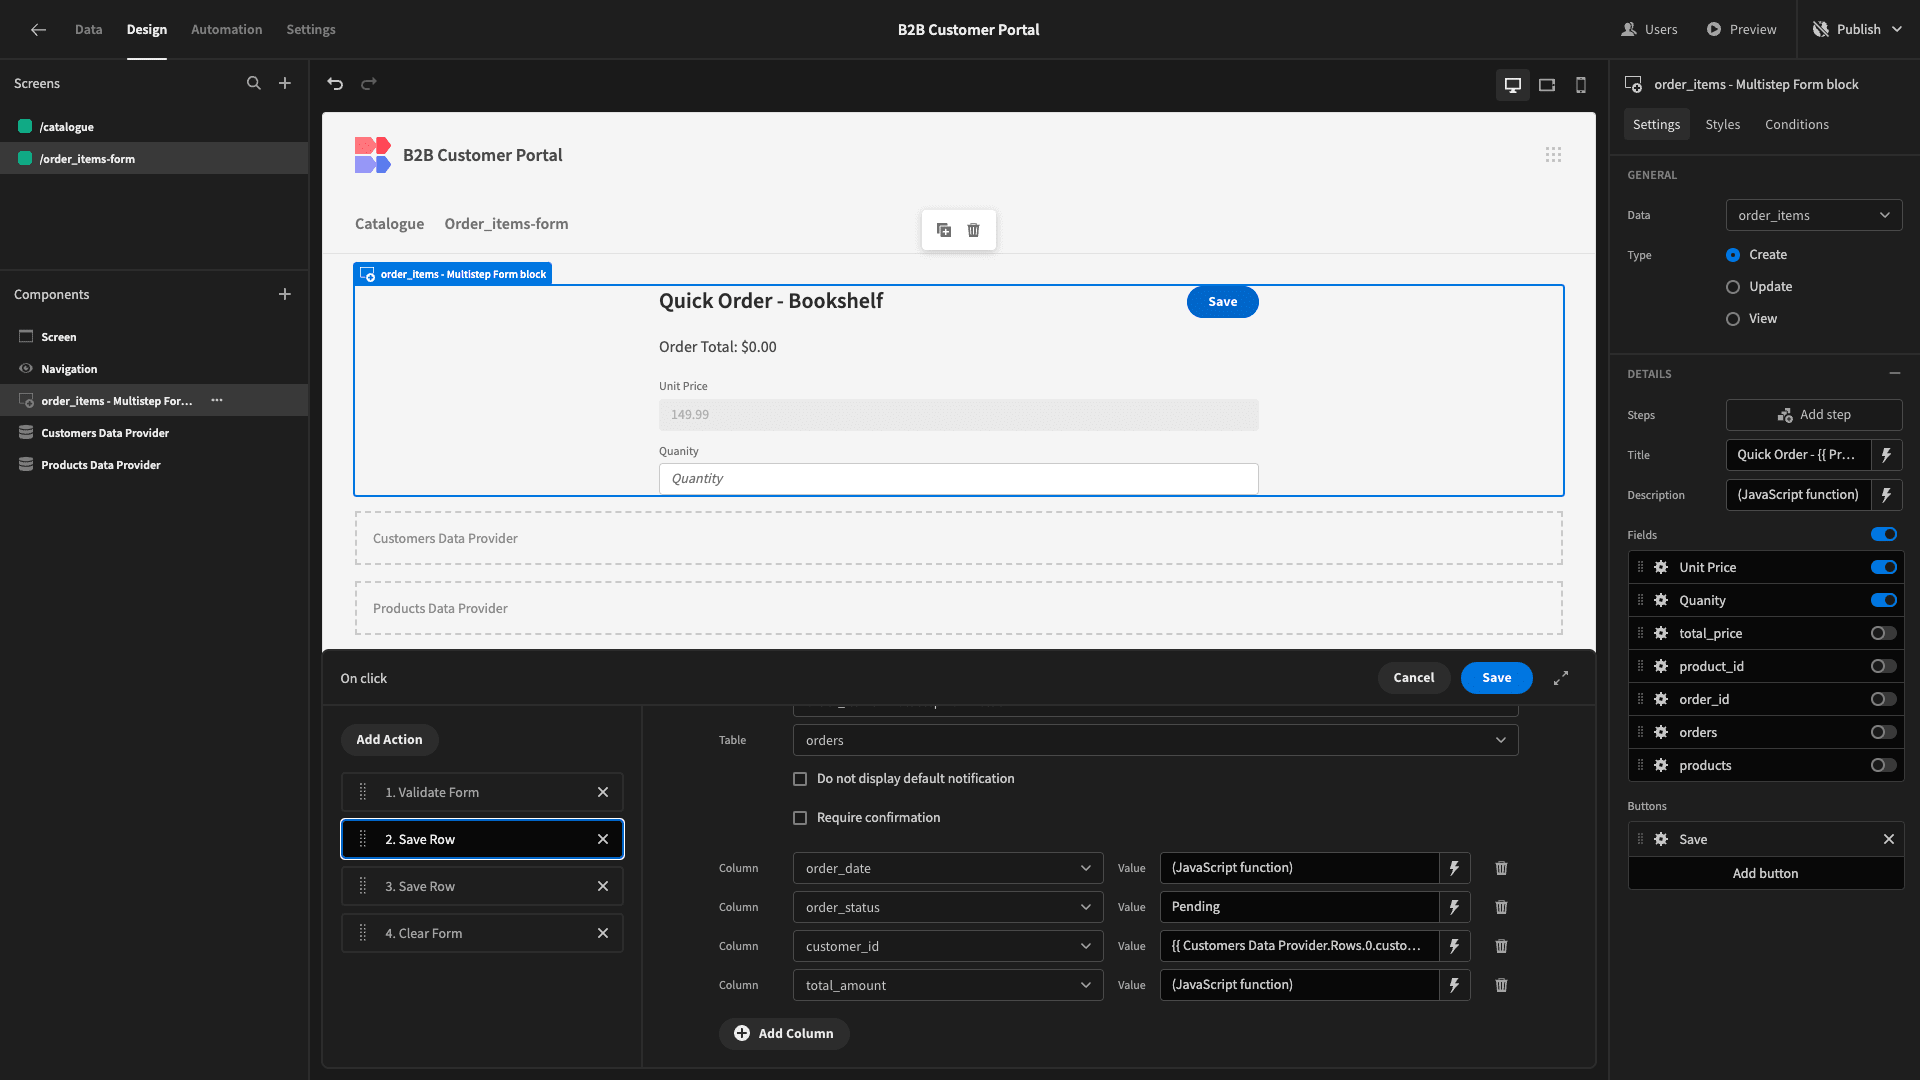The width and height of the screenshot is (1920, 1080).
Task: Expand the Publish dropdown
Action: [x=1897, y=30]
